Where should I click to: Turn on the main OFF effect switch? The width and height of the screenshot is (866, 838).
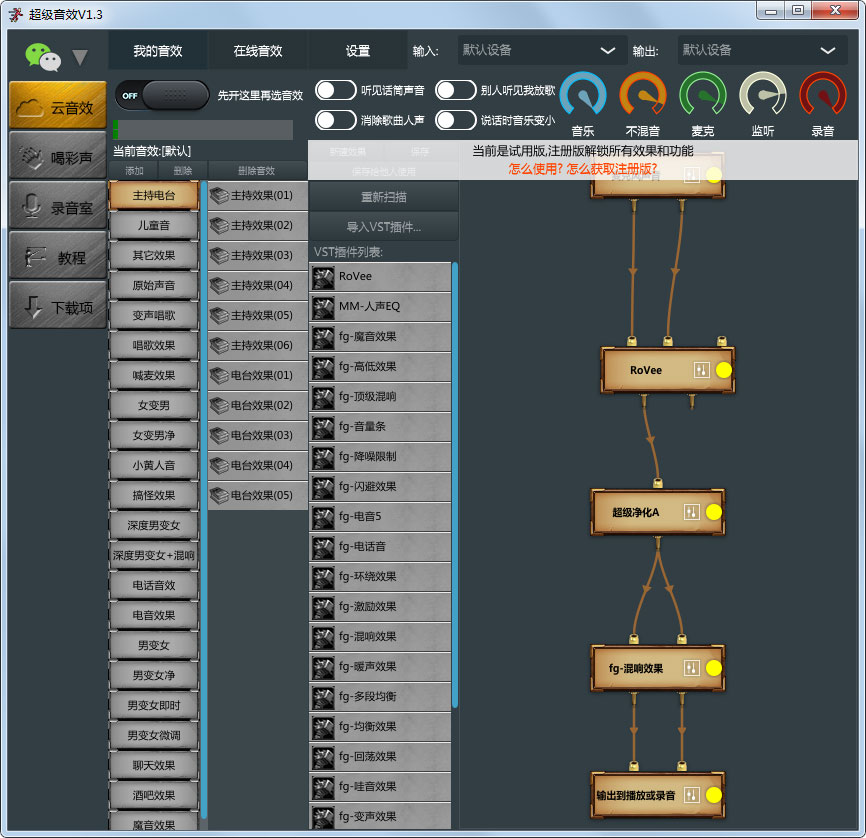162,95
